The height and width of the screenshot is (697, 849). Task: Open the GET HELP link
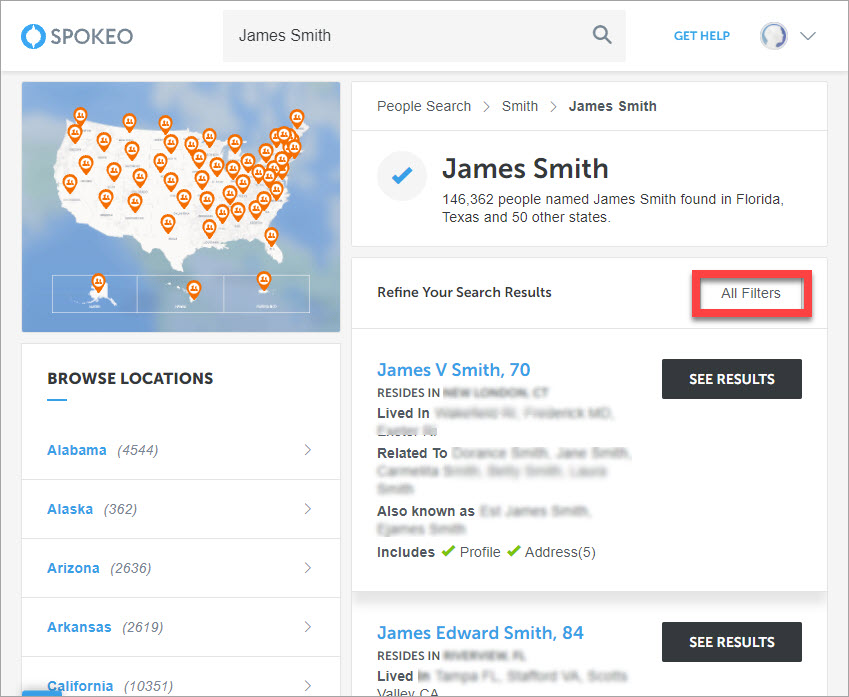(702, 36)
